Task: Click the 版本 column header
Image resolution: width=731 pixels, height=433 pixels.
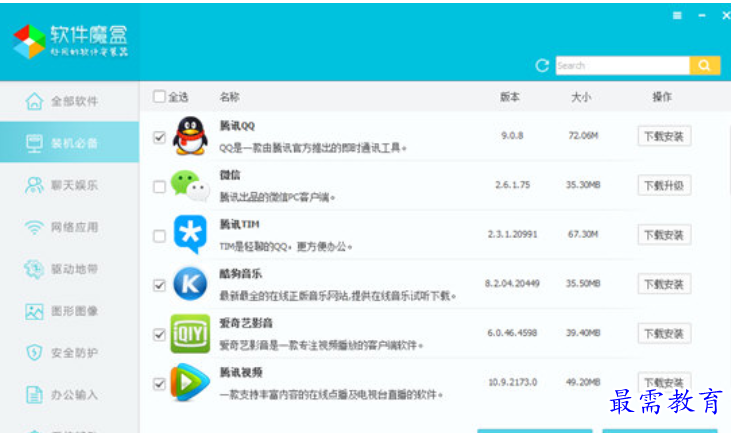Action: (510, 97)
